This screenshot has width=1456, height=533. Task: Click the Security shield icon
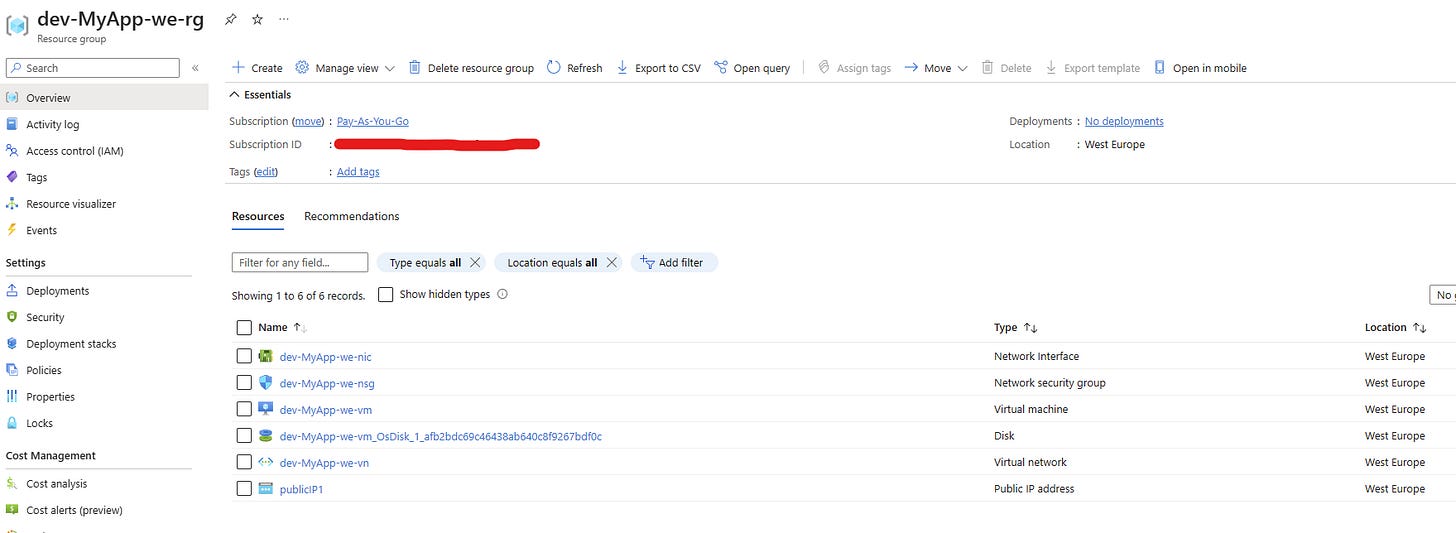pos(12,317)
